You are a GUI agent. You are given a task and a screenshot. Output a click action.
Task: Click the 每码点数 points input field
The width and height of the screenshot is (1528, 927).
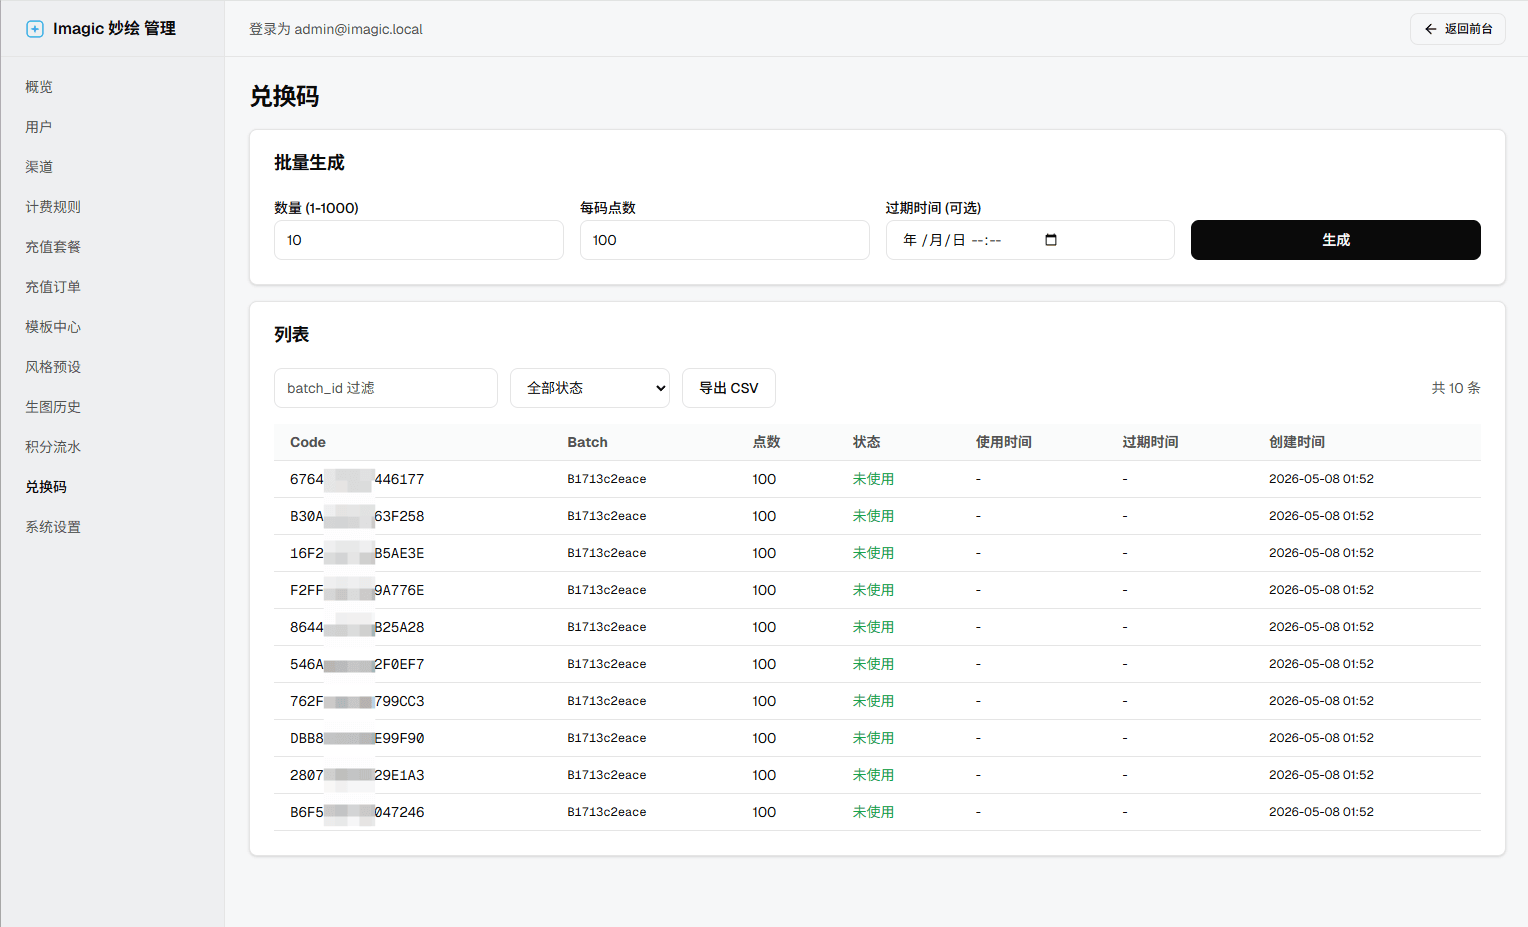coord(725,240)
